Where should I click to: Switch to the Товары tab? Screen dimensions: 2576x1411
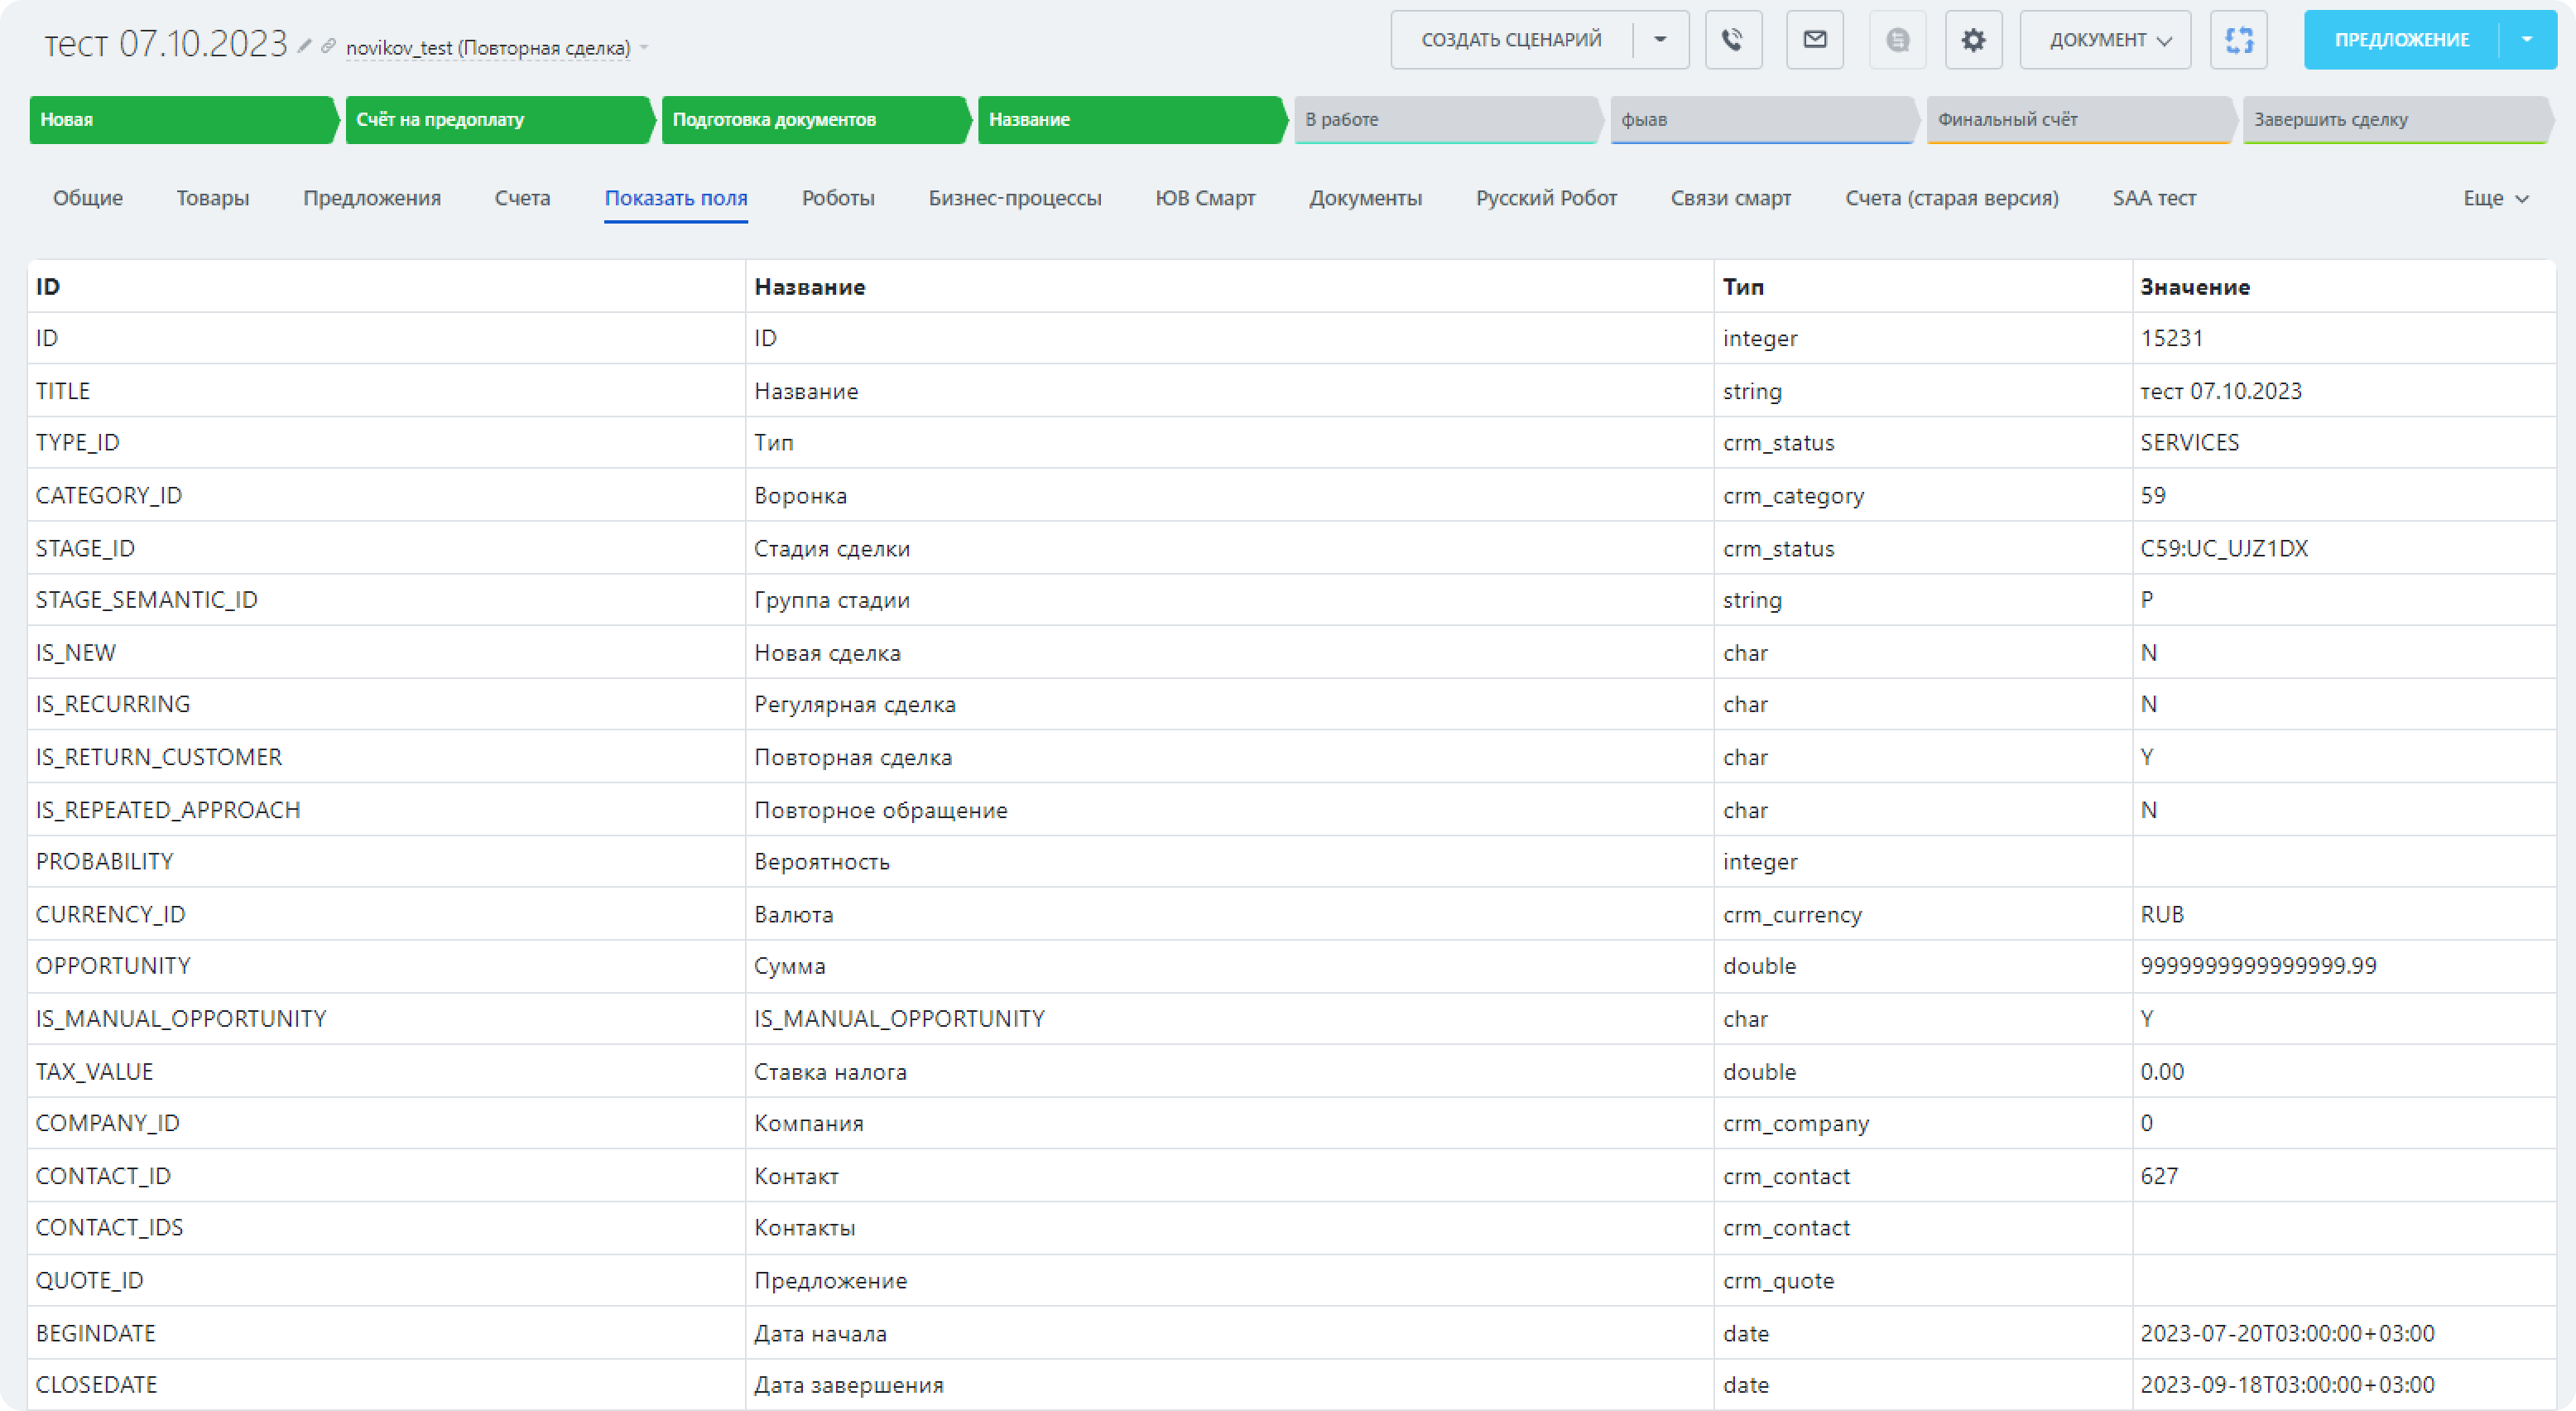[213, 198]
